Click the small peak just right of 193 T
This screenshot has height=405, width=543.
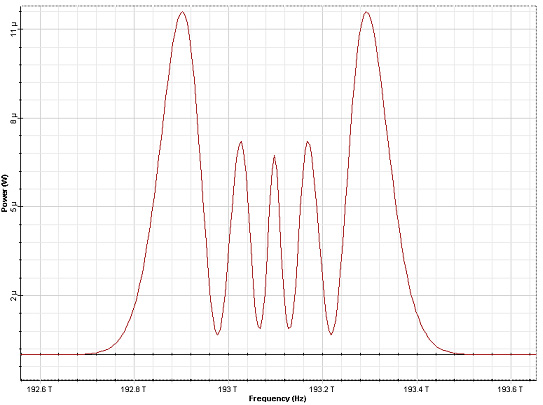(x=241, y=142)
